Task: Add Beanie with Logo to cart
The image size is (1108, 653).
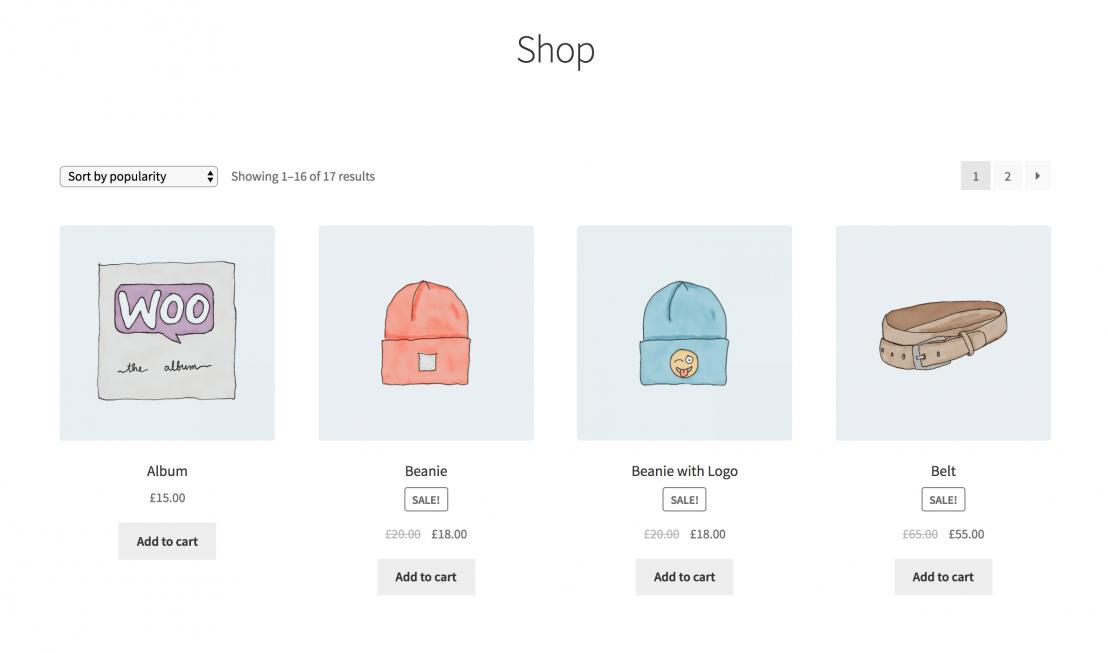Action: coord(684,577)
